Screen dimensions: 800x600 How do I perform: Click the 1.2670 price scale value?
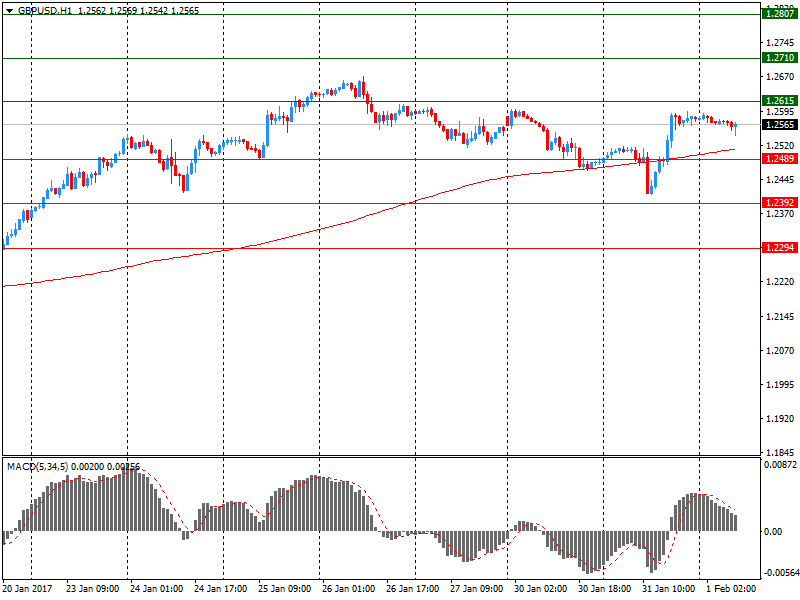(x=780, y=77)
